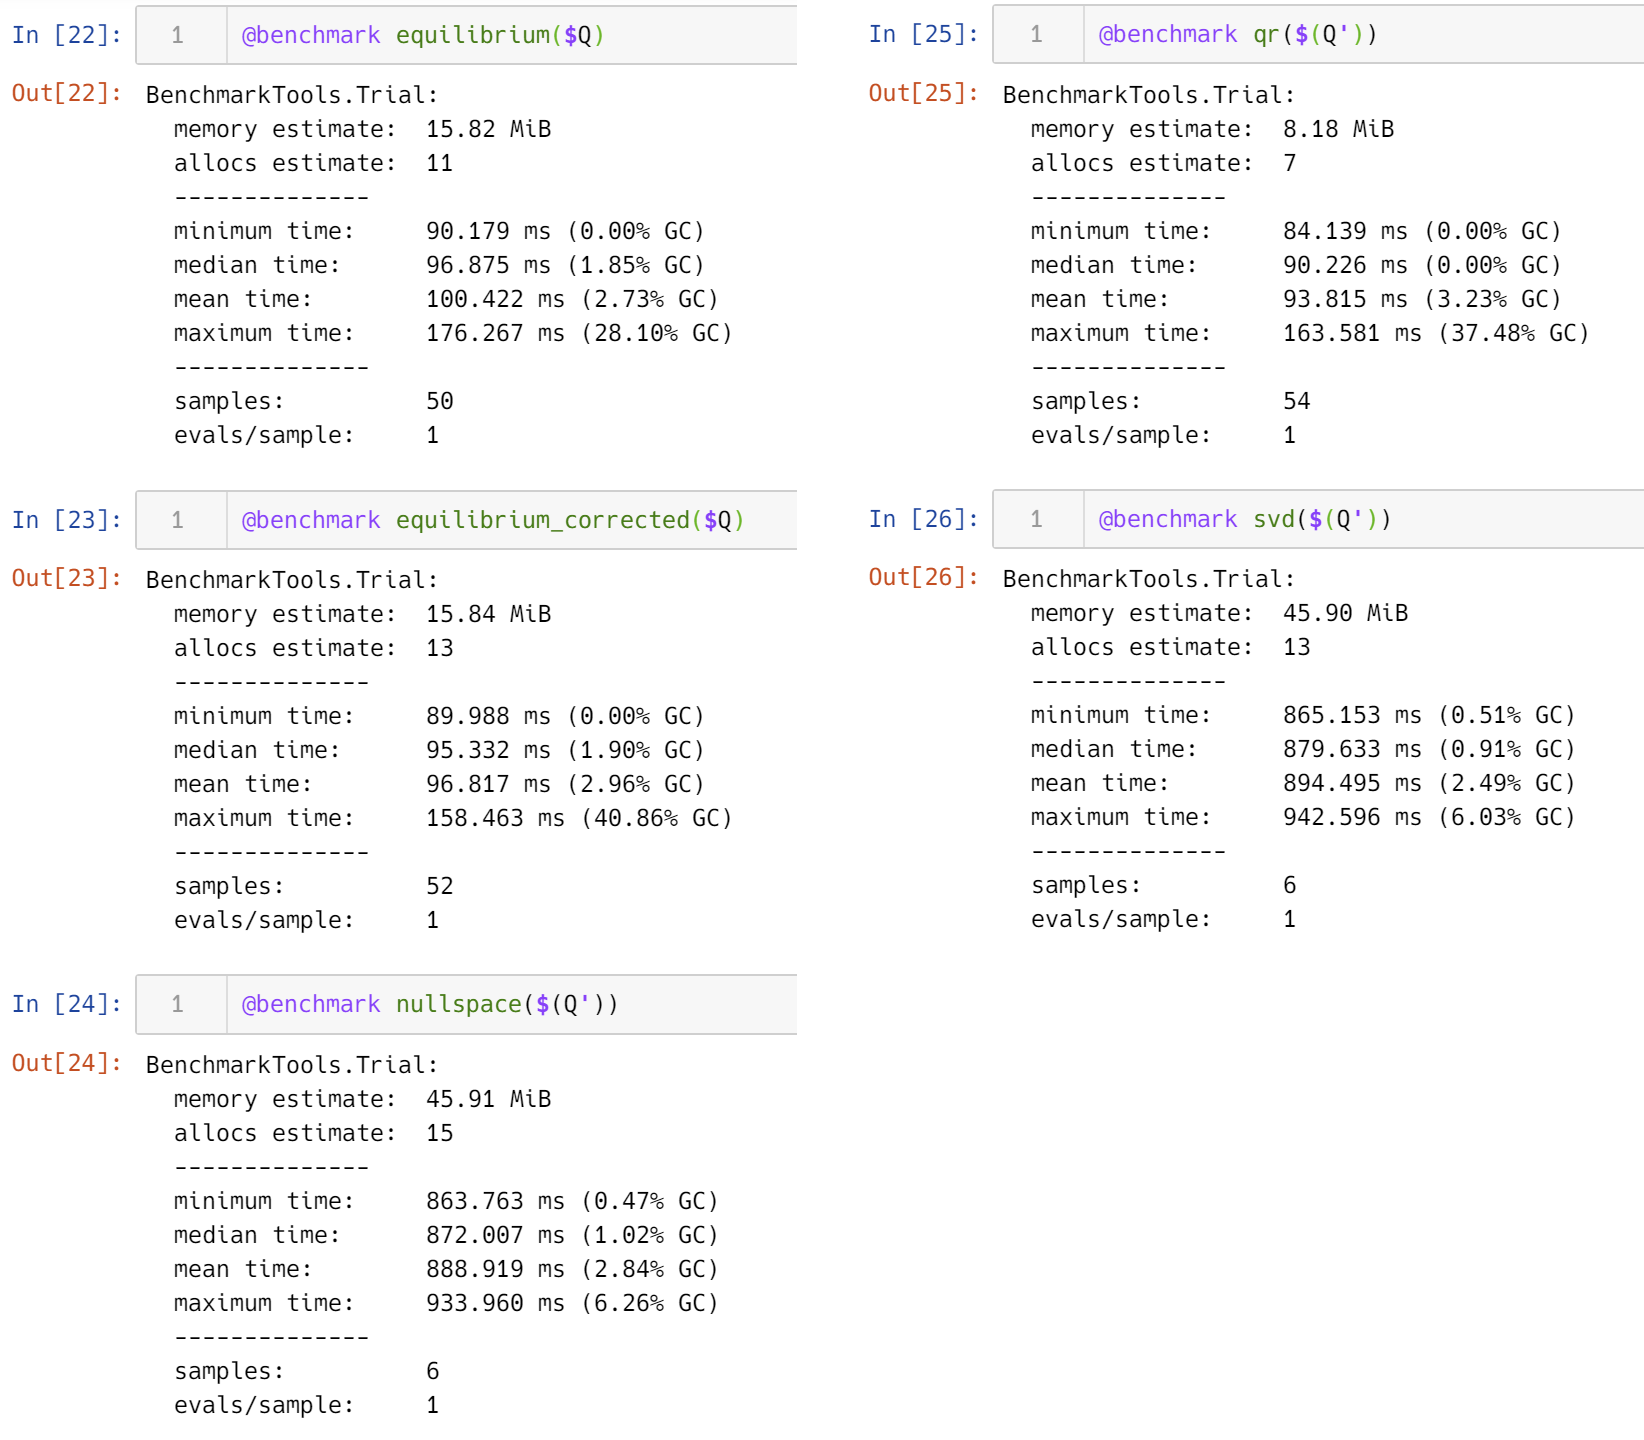Click the 45.91 MiB memory estimate
Image resolution: width=1644 pixels, height=1440 pixels.
[489, 1099]
